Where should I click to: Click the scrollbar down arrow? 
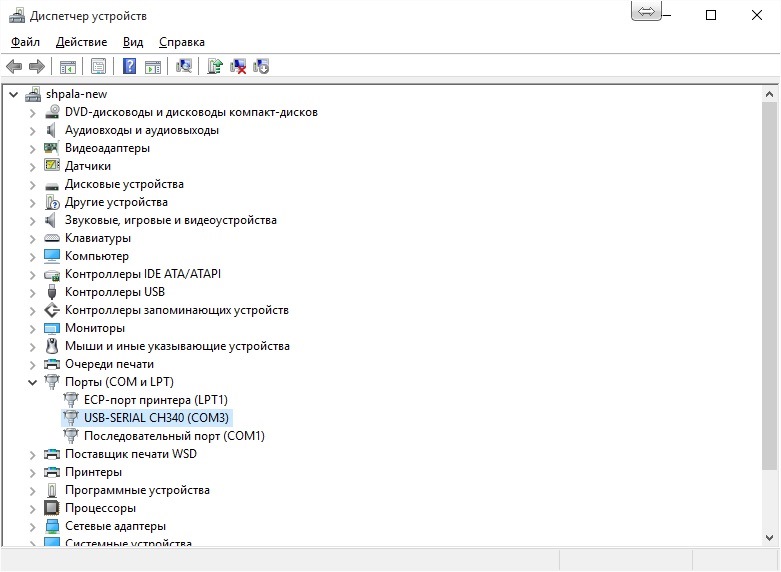[770, 538]
